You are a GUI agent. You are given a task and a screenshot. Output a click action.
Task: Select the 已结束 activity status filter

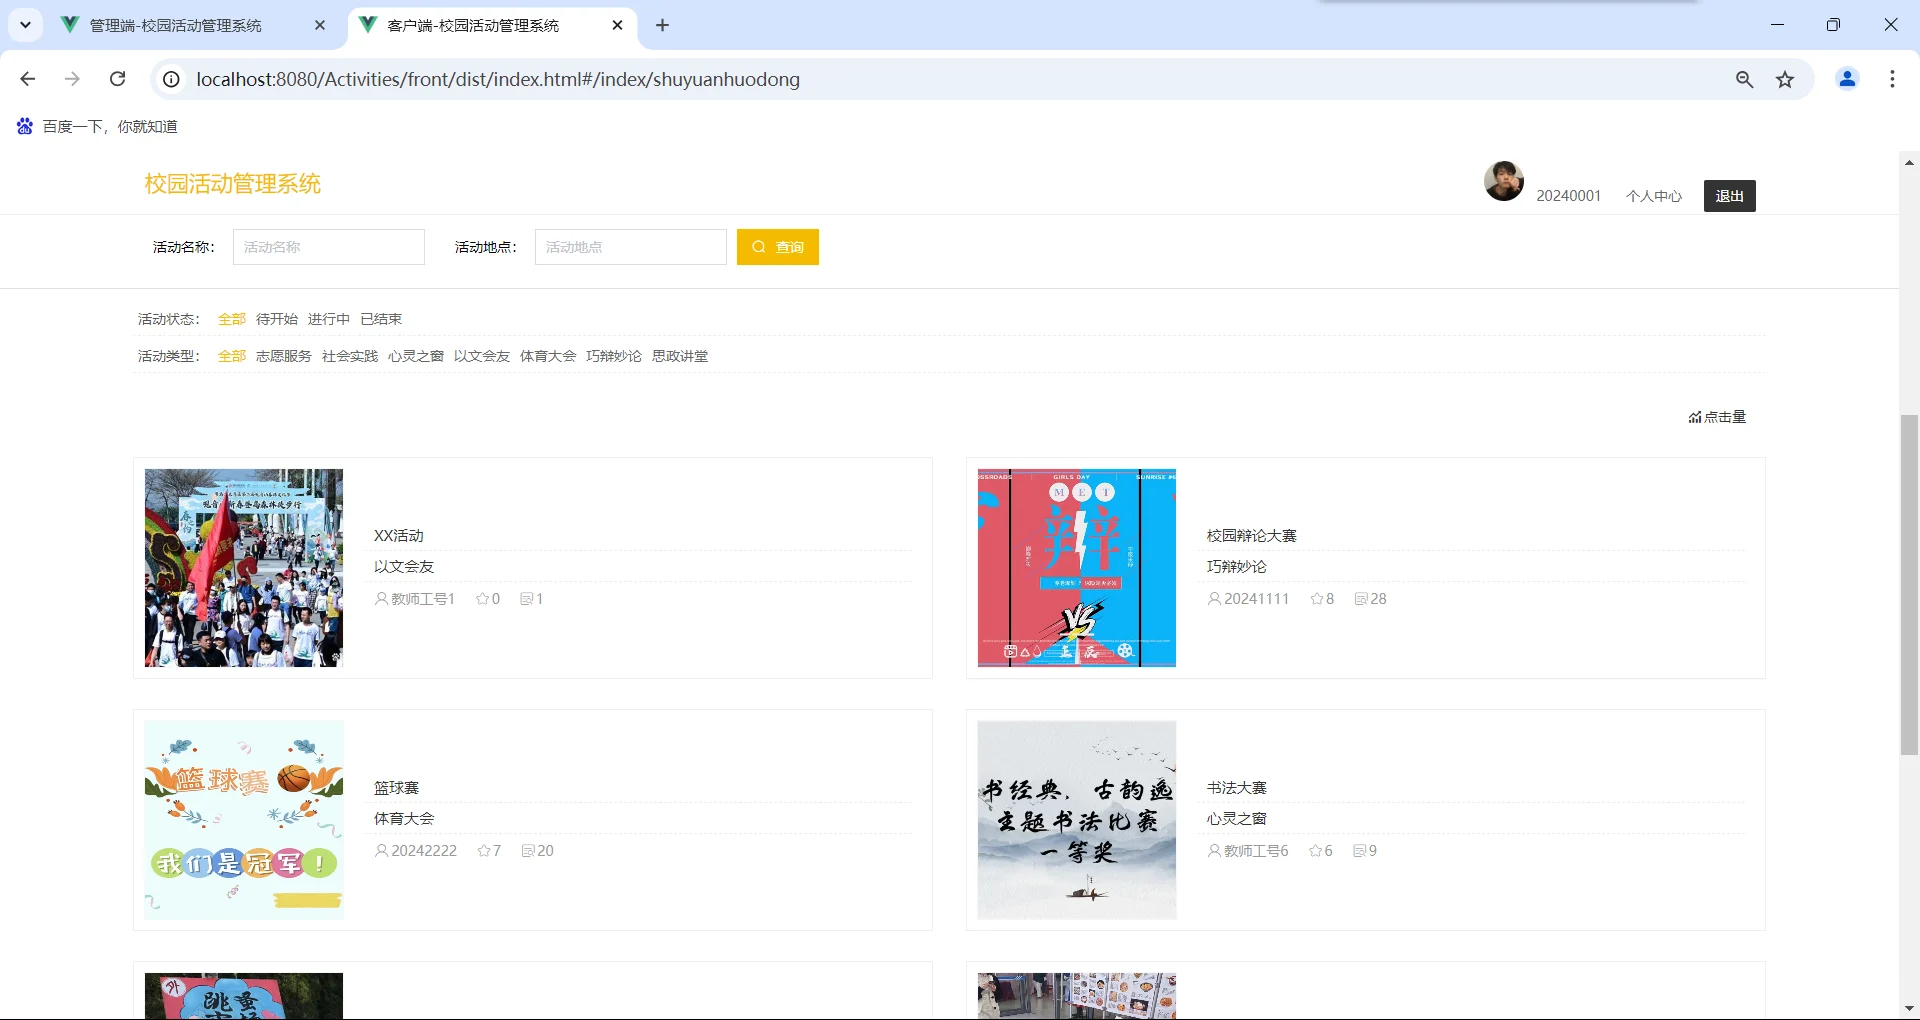click(381, 319)
